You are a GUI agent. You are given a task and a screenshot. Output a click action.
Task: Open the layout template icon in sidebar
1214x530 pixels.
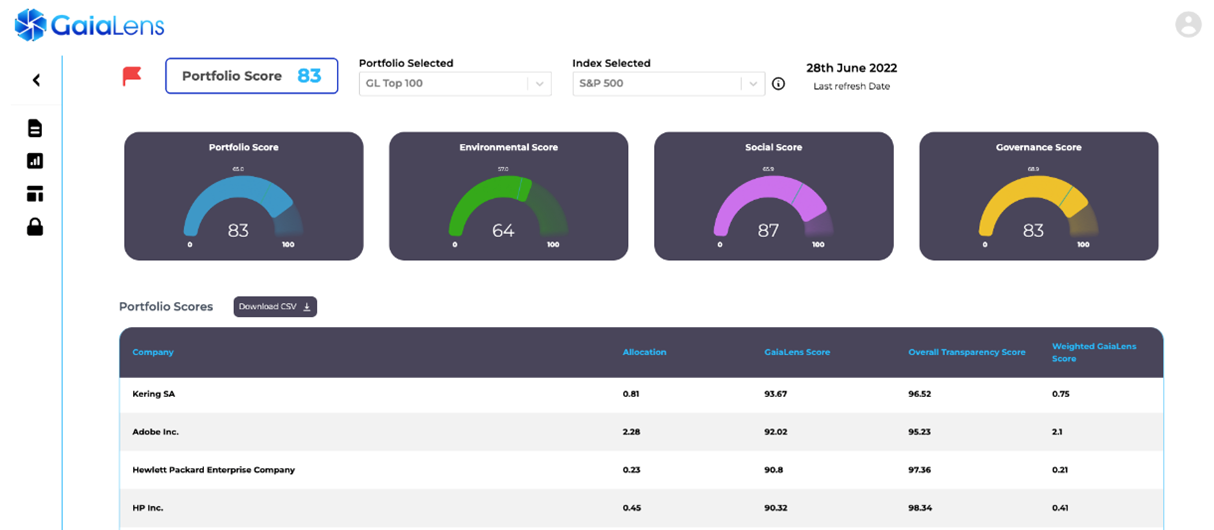pos(35,194)
